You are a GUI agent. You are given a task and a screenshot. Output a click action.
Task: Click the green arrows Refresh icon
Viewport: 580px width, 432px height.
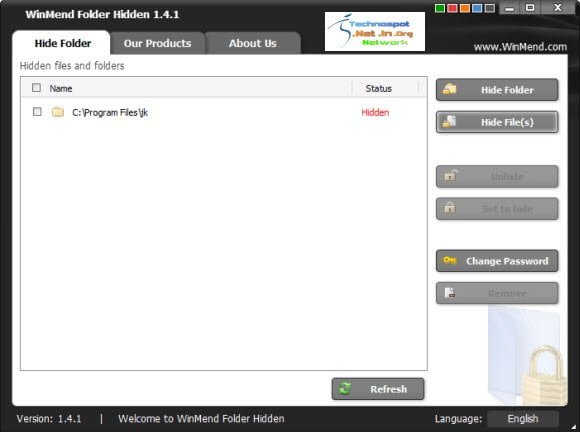pos(345,388)
